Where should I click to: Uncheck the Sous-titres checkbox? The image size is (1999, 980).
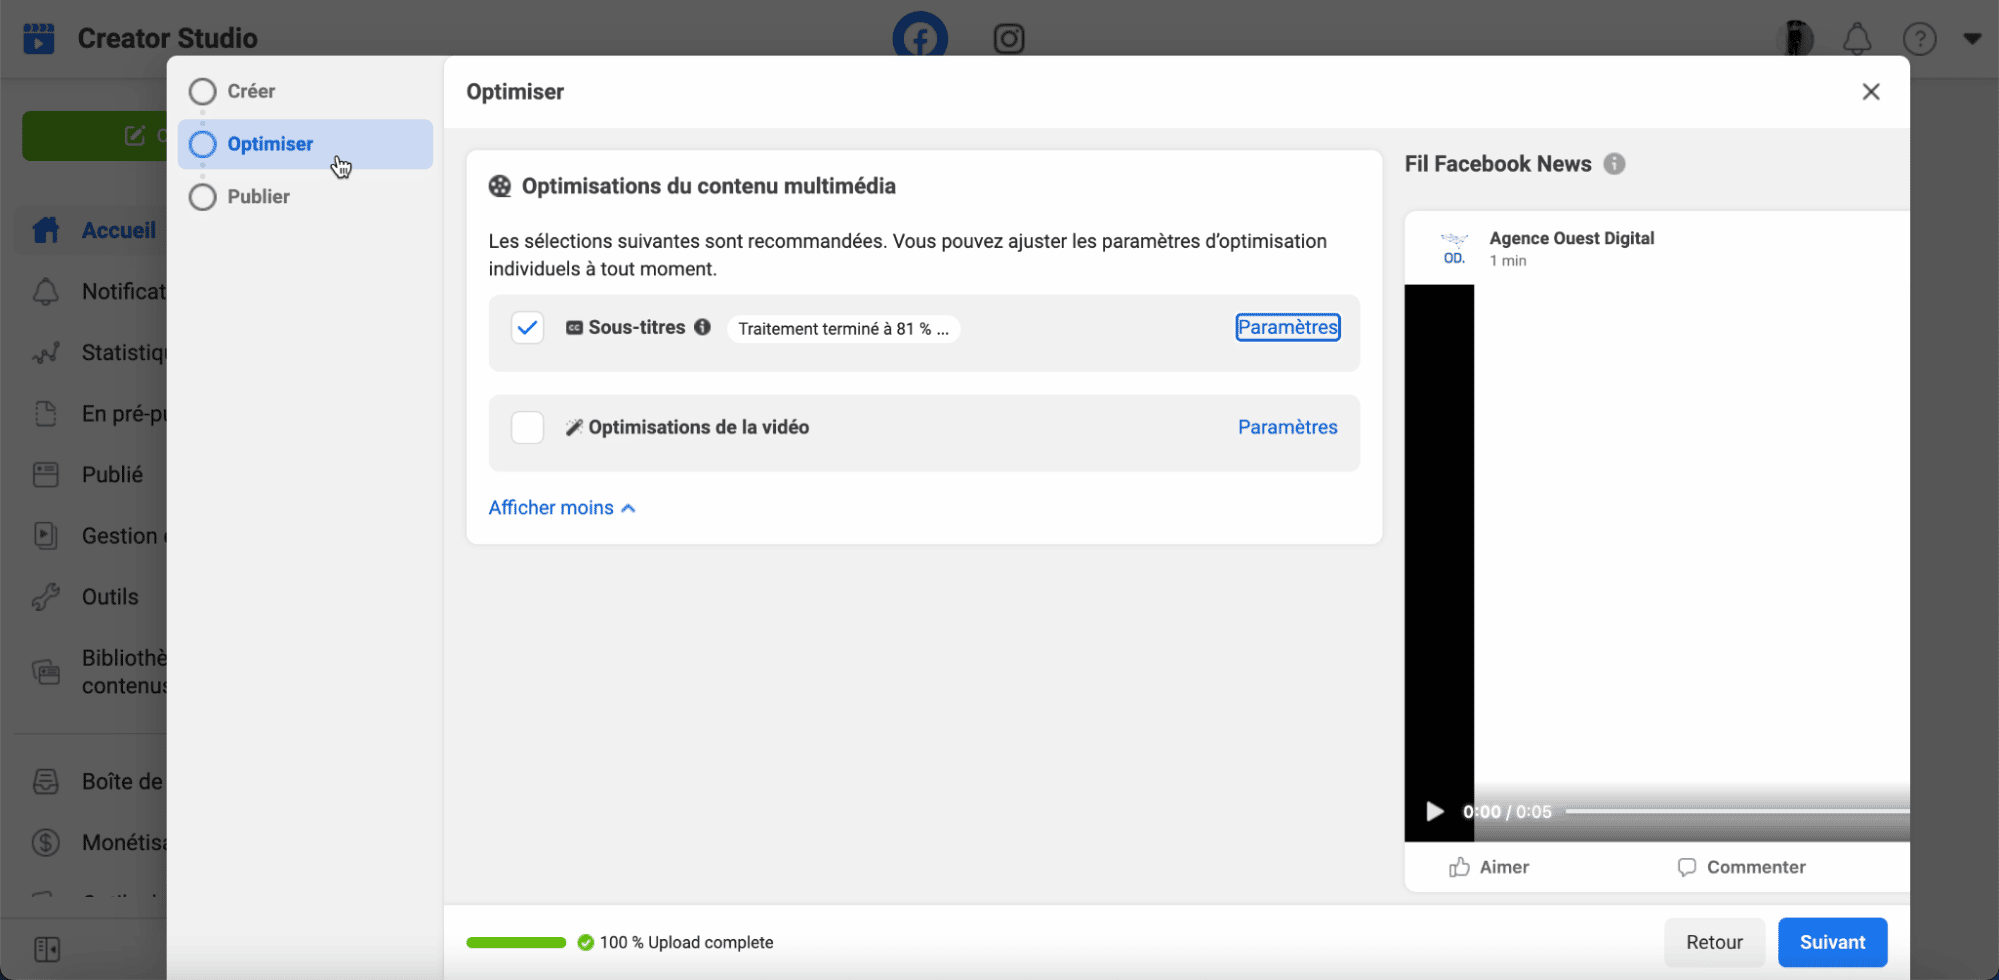[x=527, y=327]
